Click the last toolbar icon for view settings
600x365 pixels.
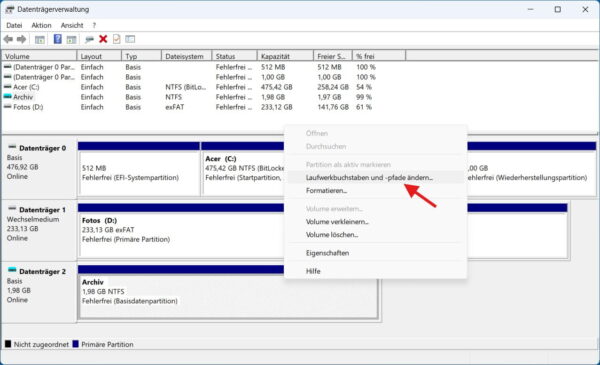(x=130, y=39)
